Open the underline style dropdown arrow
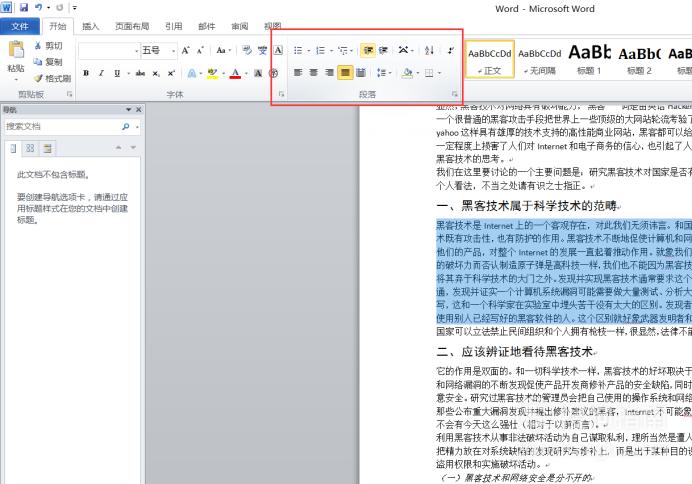The width and height of the screenshot is (692, 484). 128,73
